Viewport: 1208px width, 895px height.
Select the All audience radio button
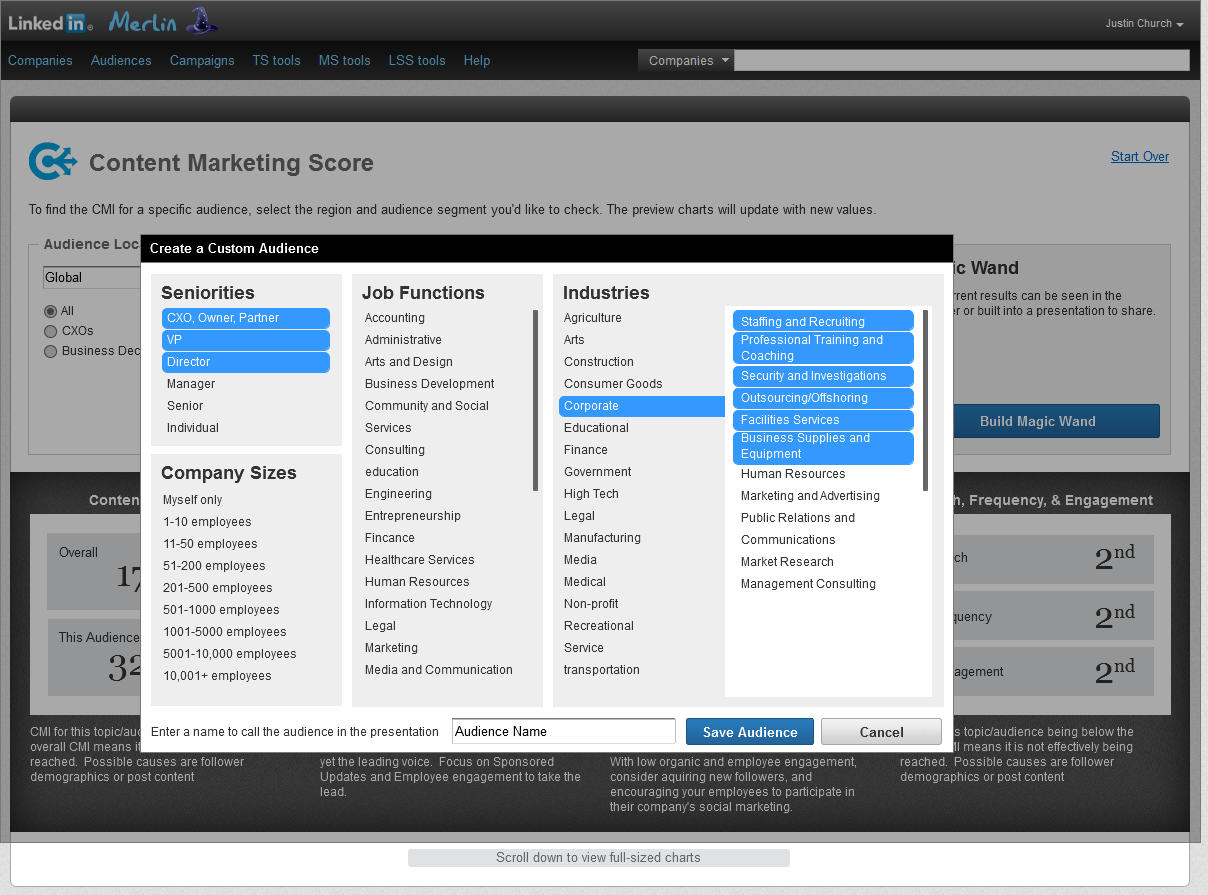50,311
